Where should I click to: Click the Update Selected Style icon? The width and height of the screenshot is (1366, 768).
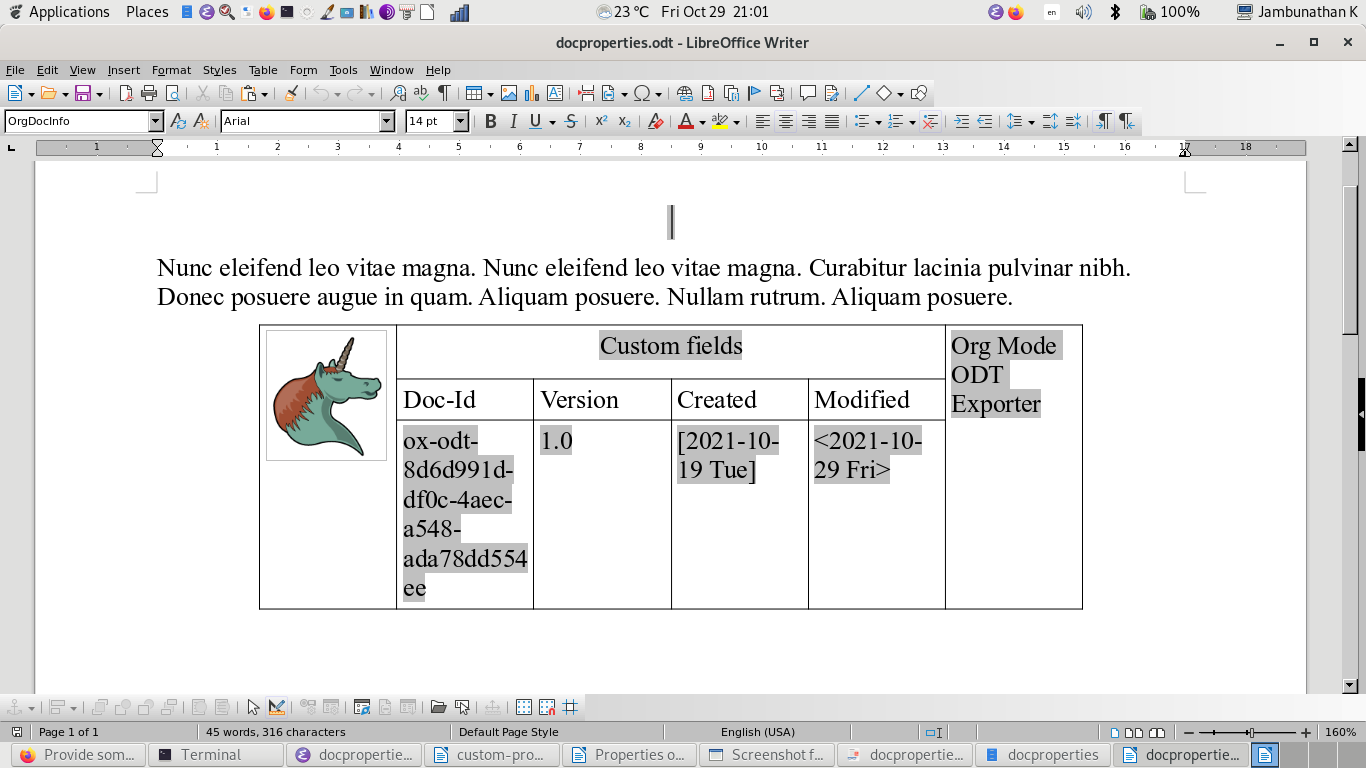pos(178,121)
